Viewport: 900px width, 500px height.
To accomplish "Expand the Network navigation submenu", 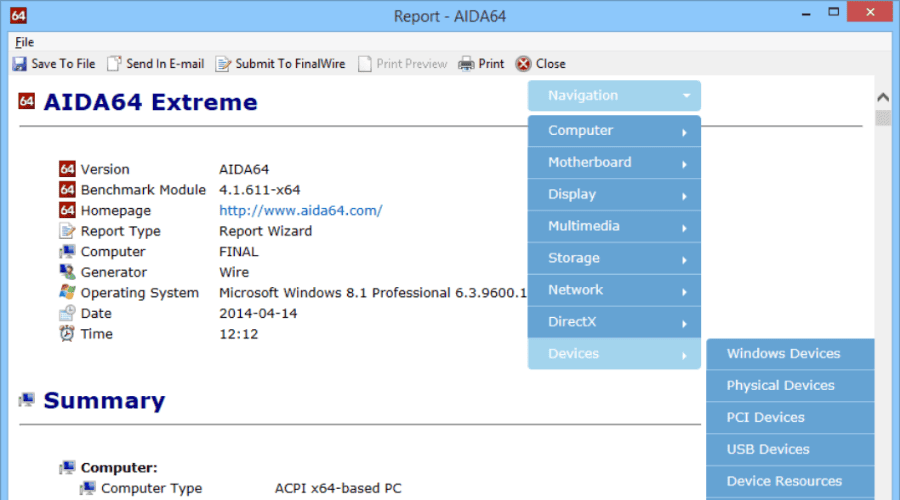I will click(x=614, y=290).
